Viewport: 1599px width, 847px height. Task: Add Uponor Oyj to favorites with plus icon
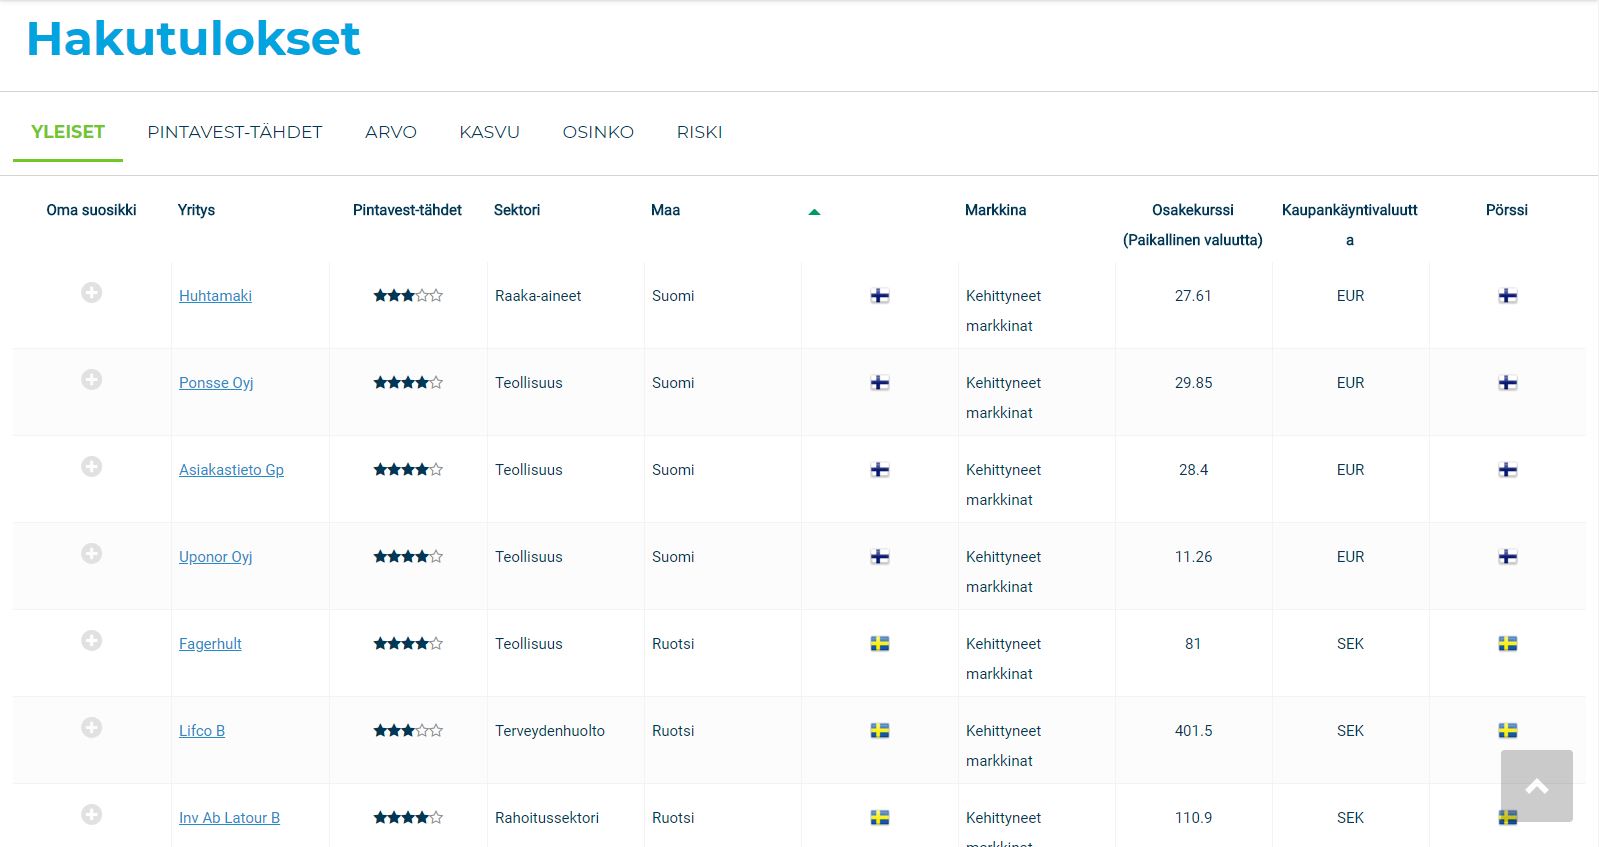[91, 553]
